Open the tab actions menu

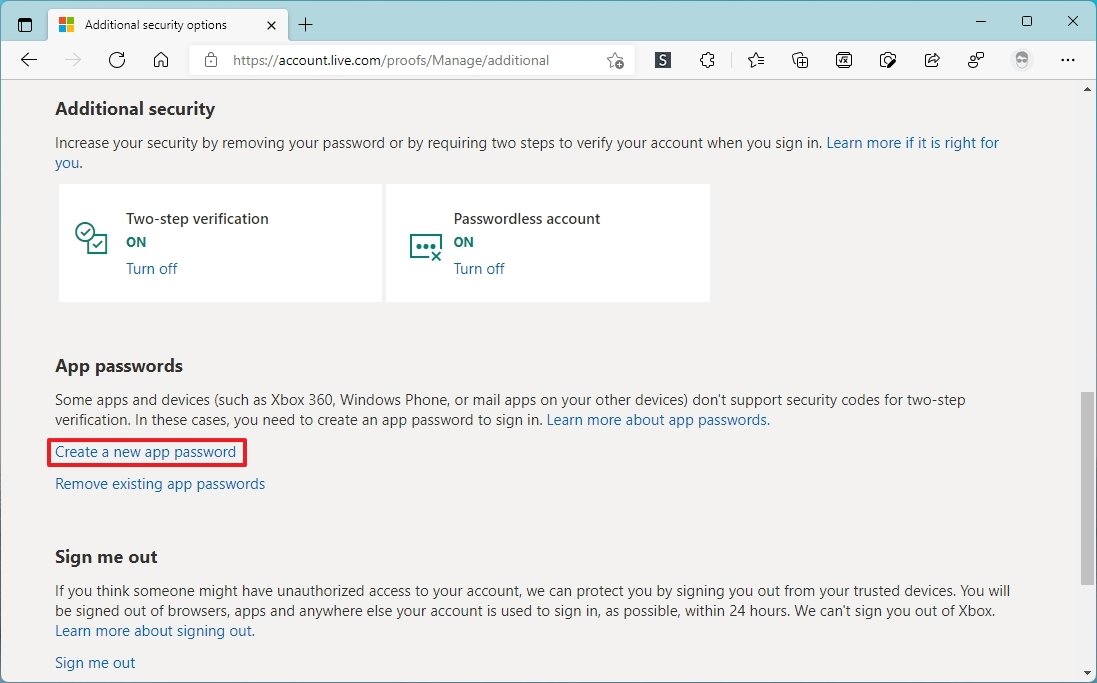coord(25,21)
